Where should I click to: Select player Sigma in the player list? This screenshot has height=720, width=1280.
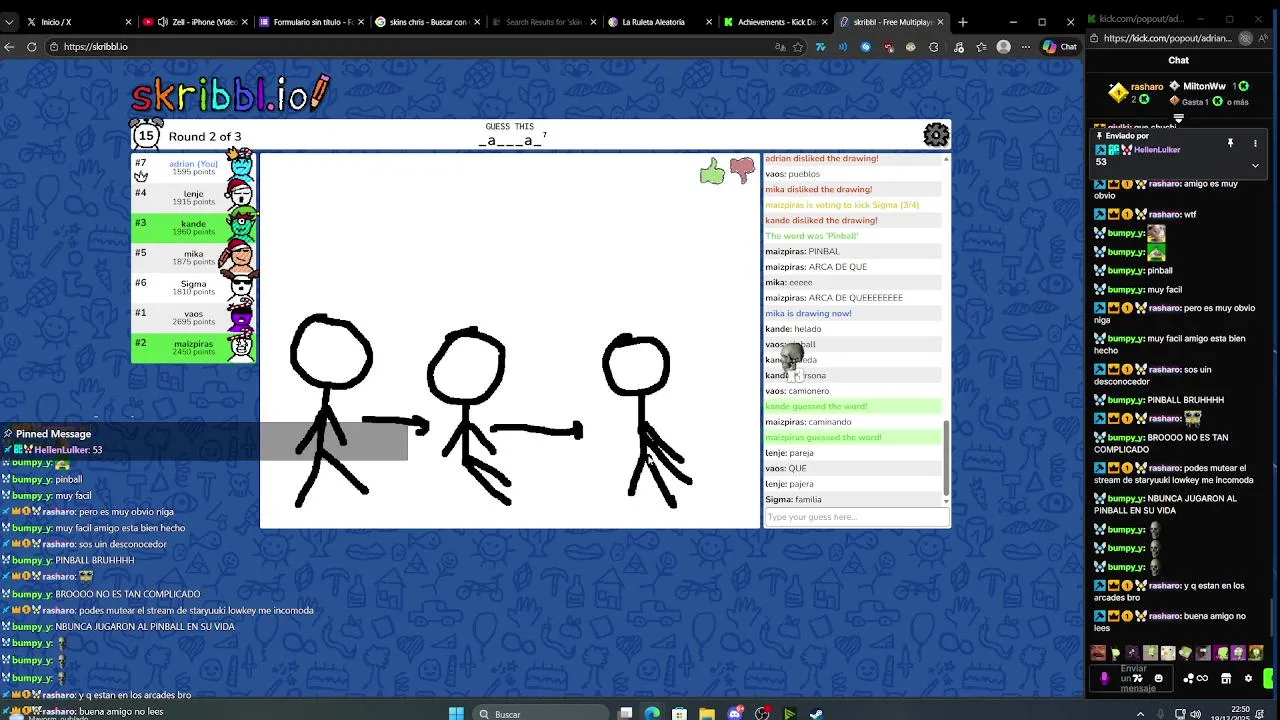coord(193,287)
